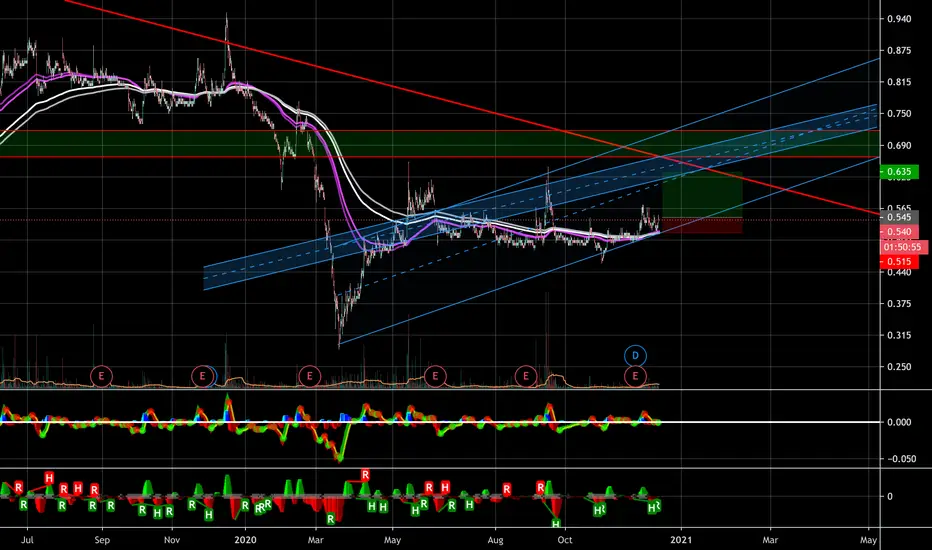Viewport: 932px width, 550px height.
Task: Open the blue dividend D marker
Action: pyautogui.click(x=635, y=356)
